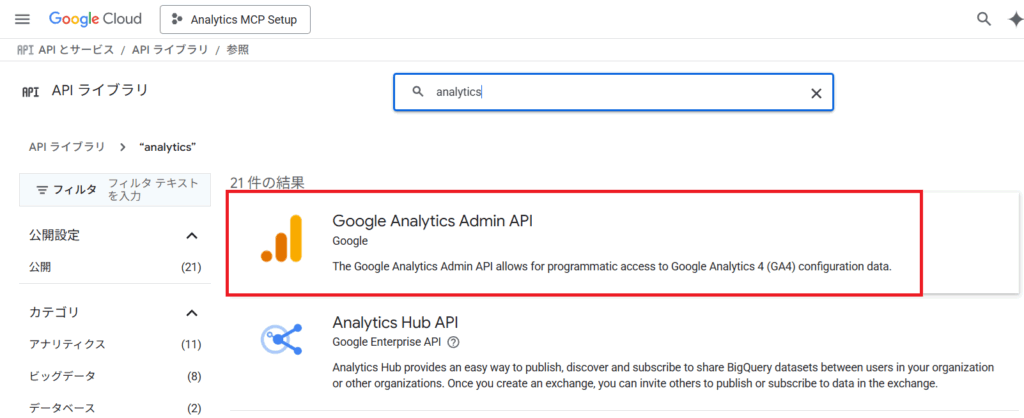Open the Google Analytics Admin API result title

(x=432, y=221)
